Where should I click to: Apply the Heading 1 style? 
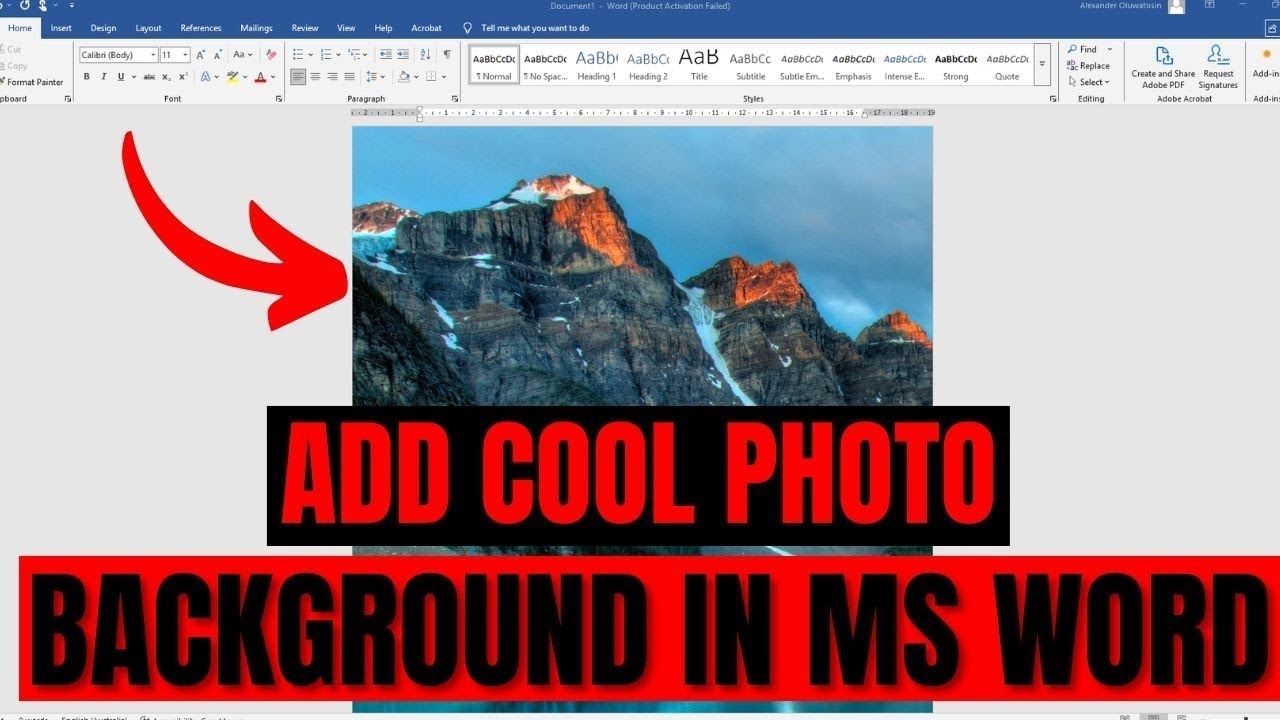(x=597, y=64)
